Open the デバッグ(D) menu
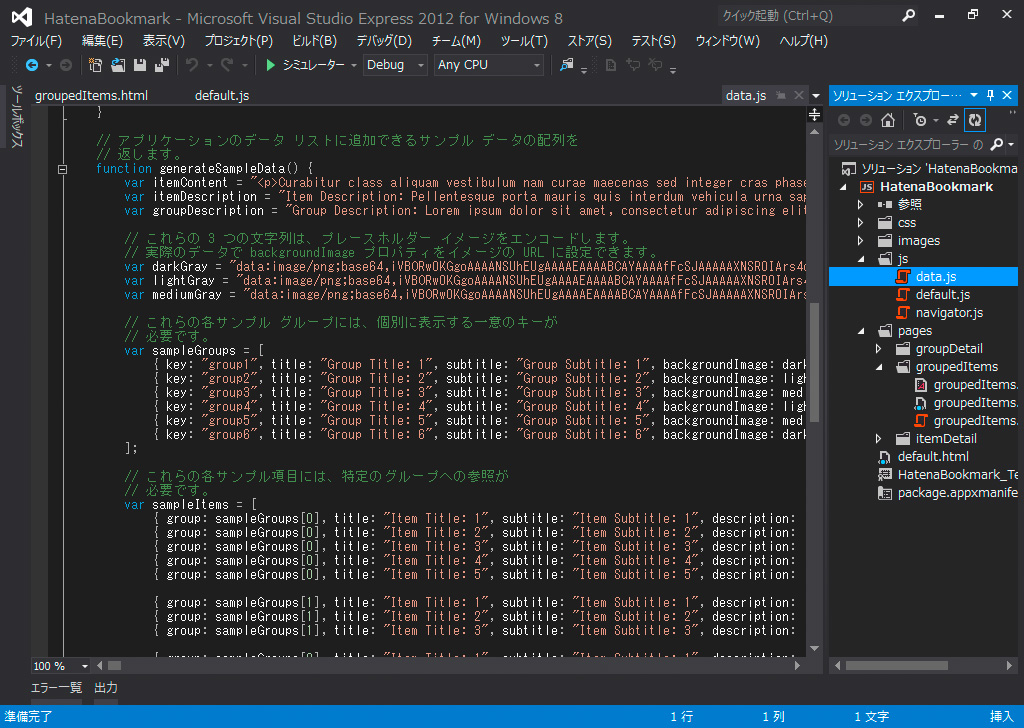This screenshot has height=728, width=1024. click(x=384, y=41)
